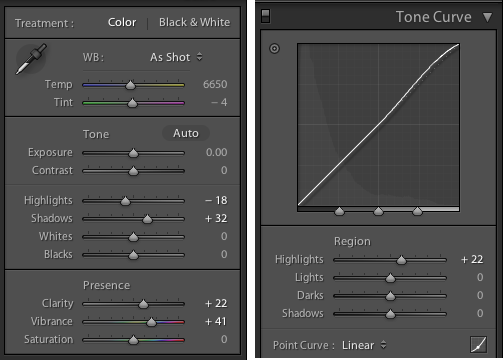503x360 pixels.
Task: Click on the tone curve graph line
Action: pyautogui.click(x=378, y=125)
